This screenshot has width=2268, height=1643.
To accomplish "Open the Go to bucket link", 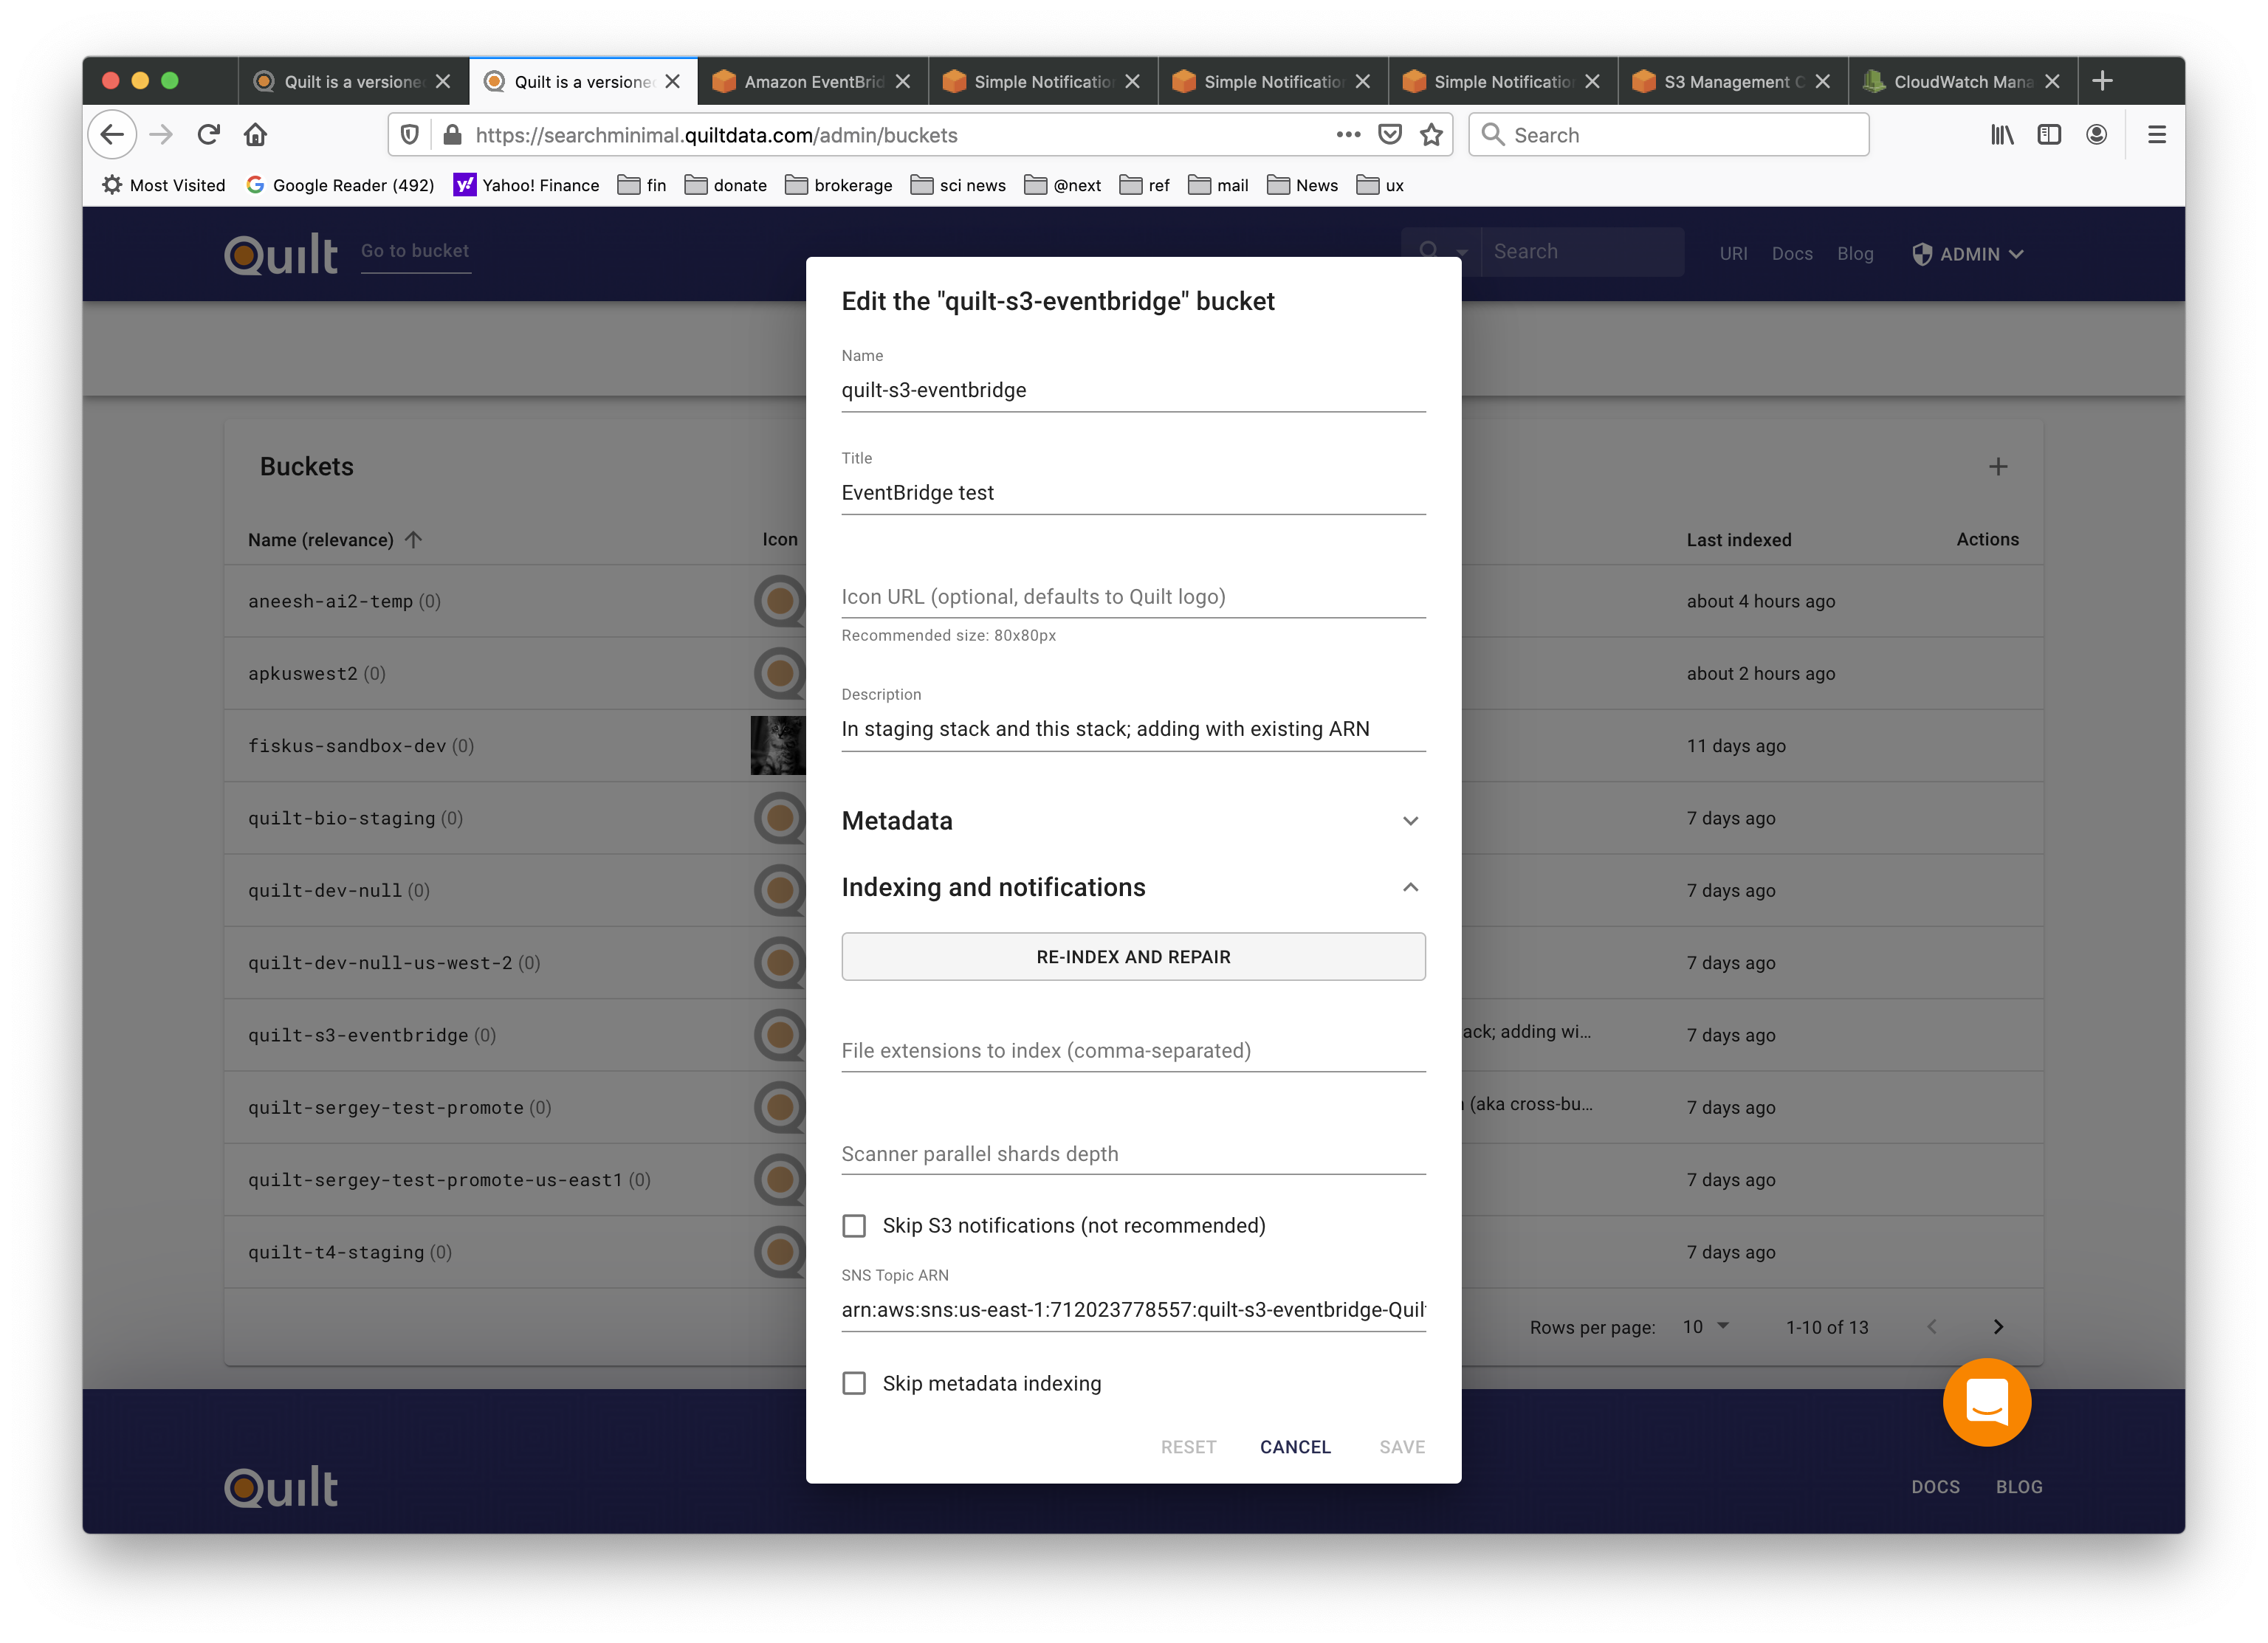I will click(415, 251).
